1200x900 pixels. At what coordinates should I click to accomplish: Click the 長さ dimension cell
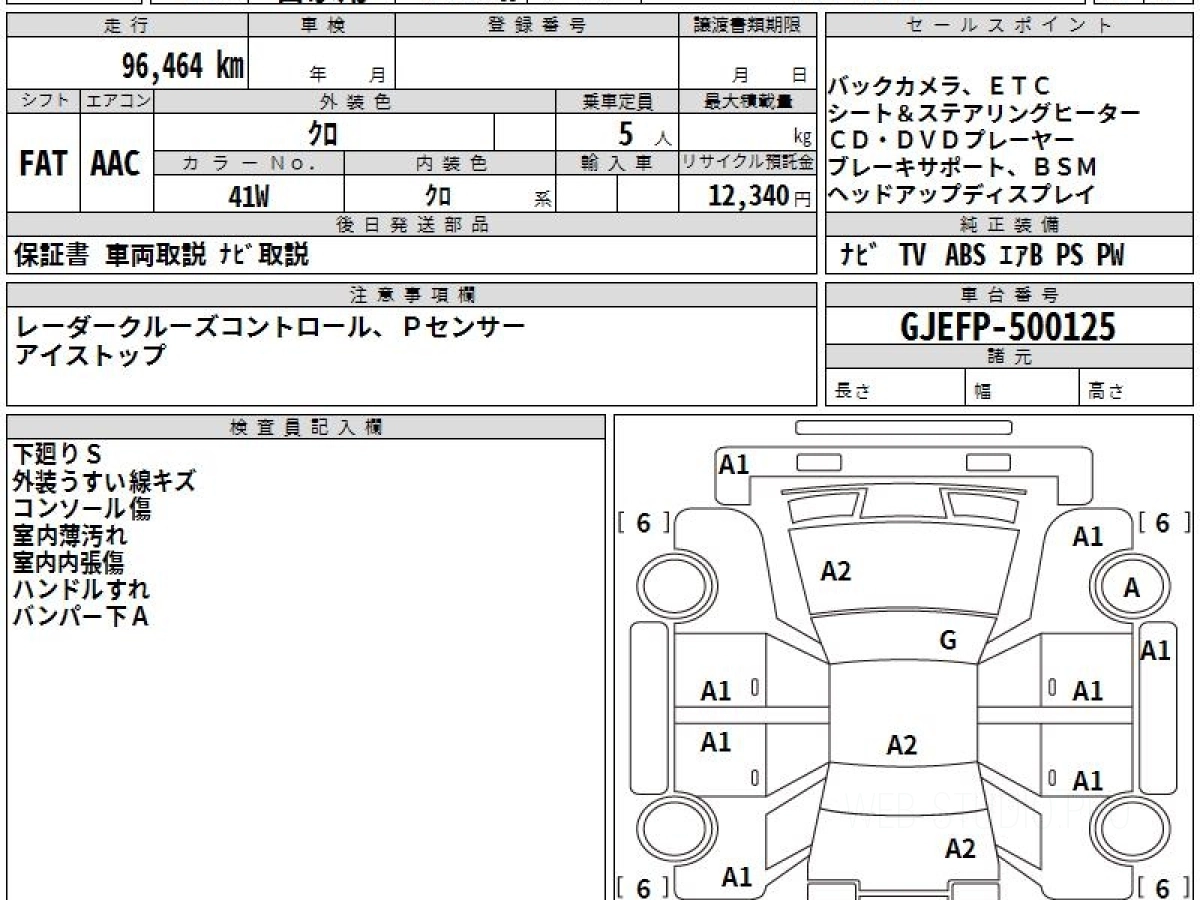point(895,388)
